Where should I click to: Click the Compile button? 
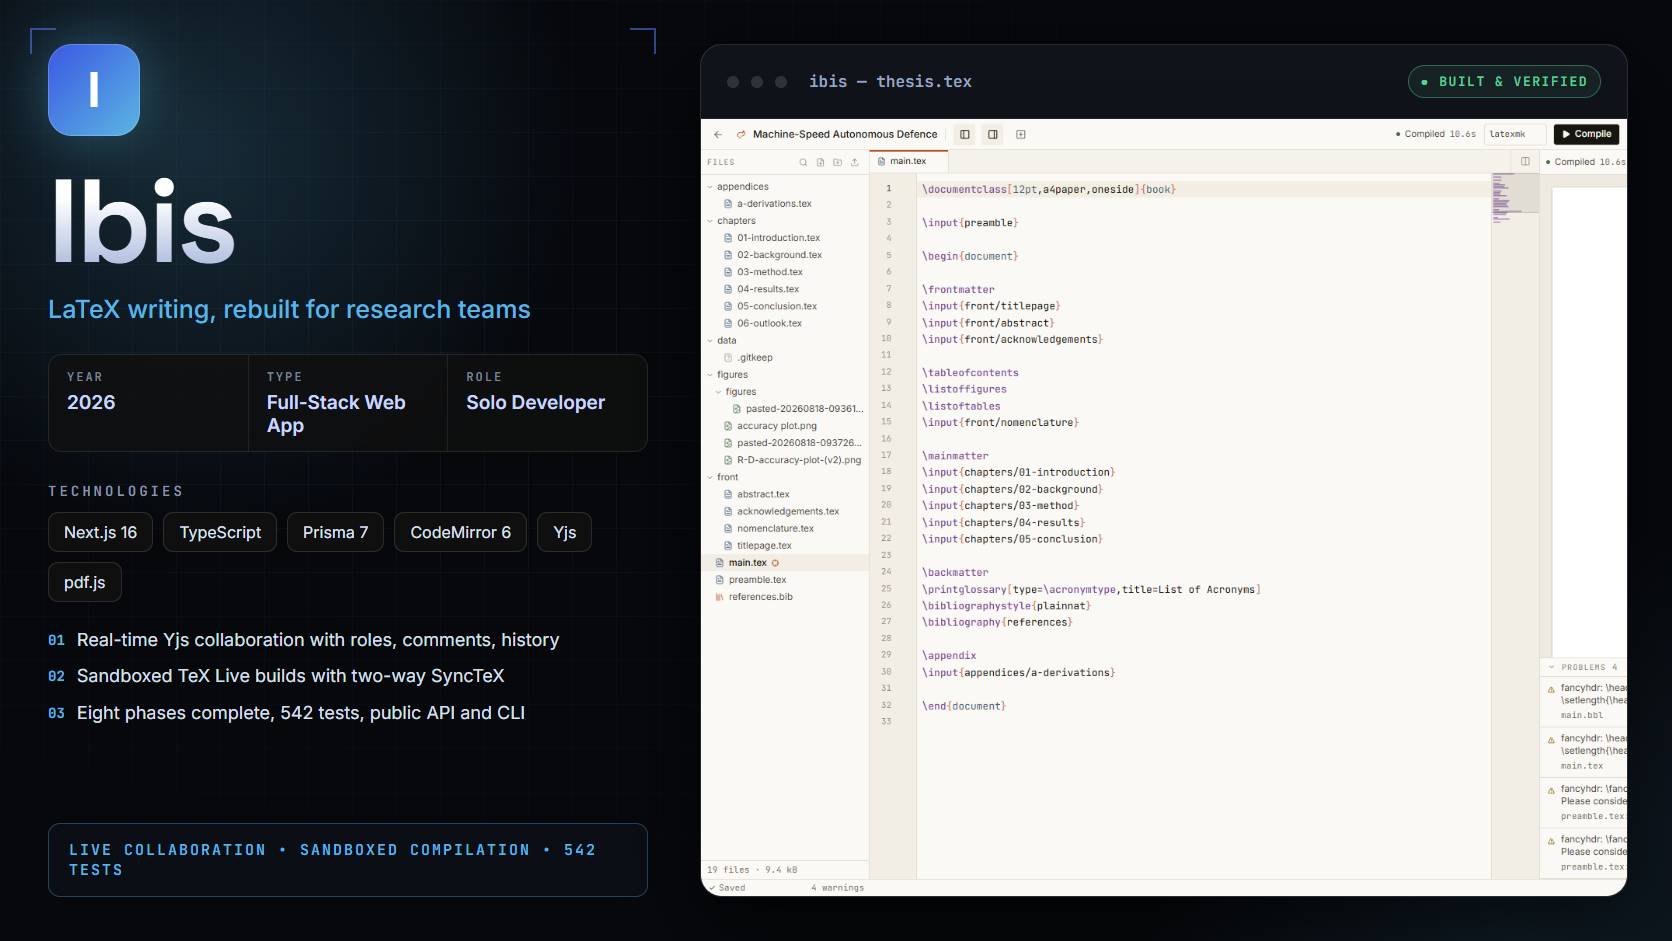(x=1586, y=134)
